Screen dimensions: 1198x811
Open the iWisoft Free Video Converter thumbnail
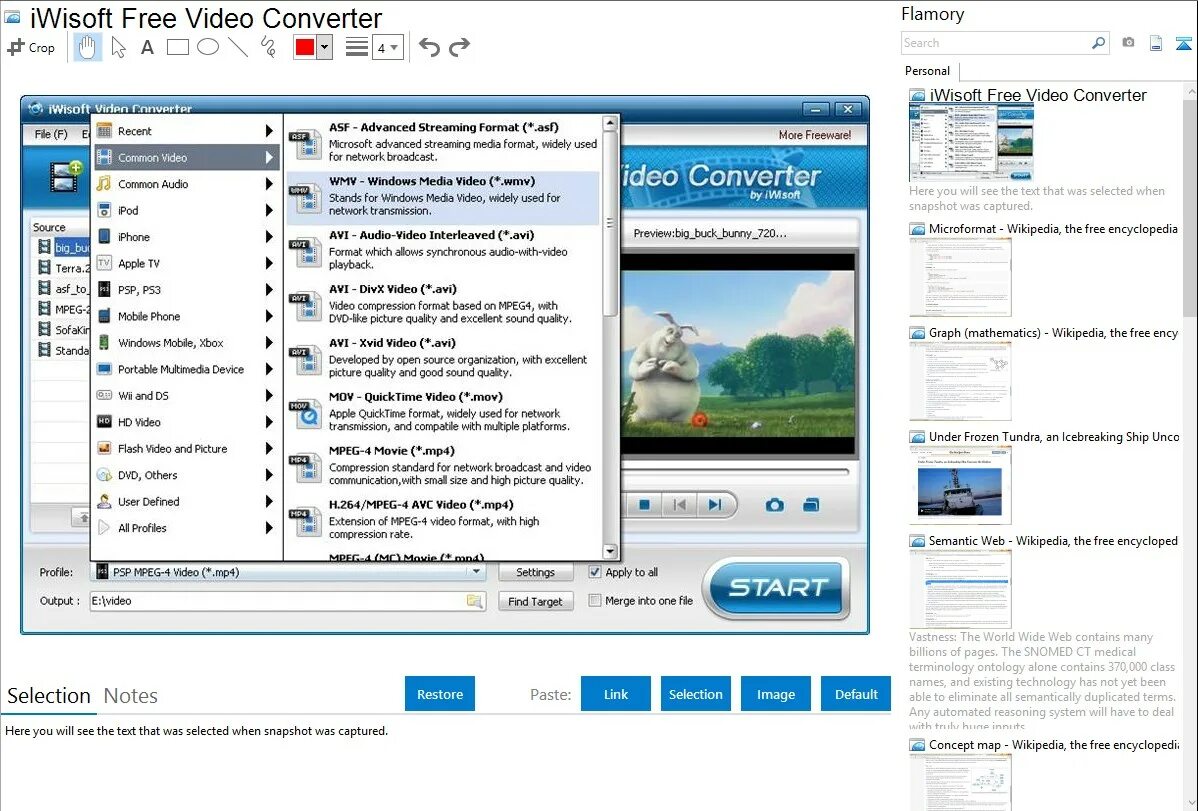[x=970, y=143]
